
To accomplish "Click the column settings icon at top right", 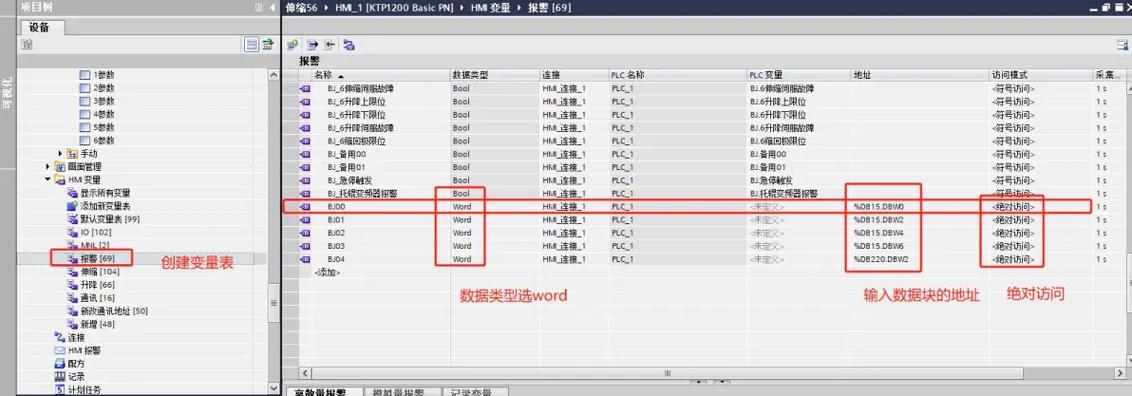I will coord(1123,45).
